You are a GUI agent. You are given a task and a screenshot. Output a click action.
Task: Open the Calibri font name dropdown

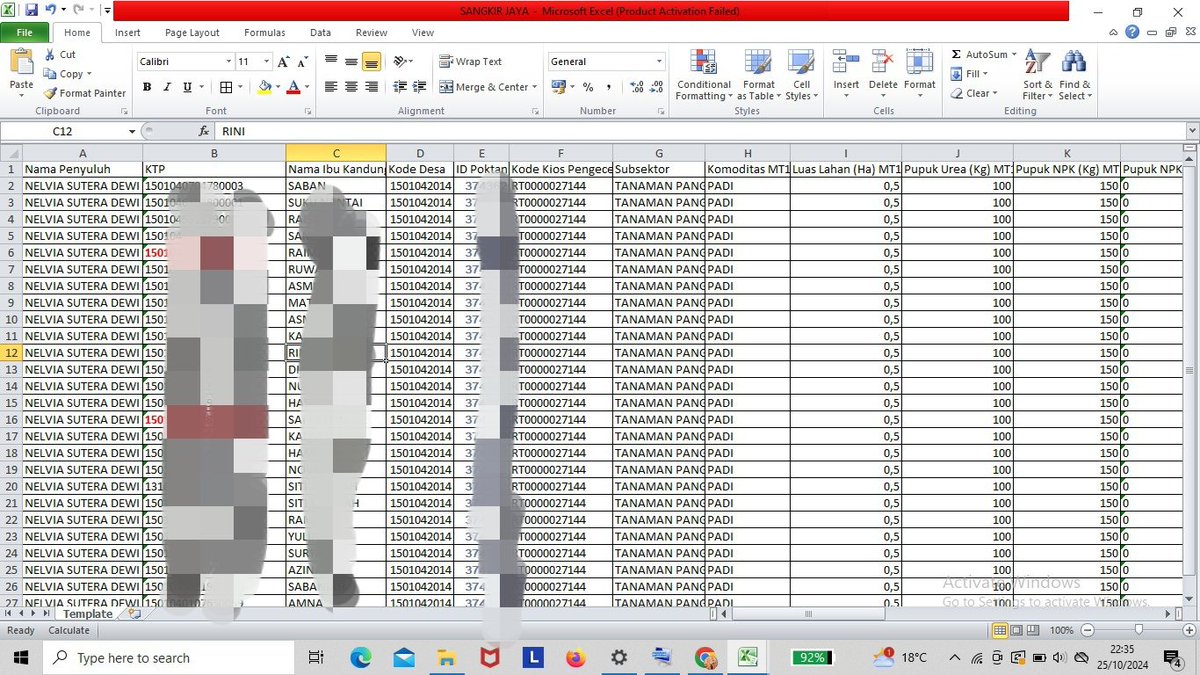click(227, 61)
